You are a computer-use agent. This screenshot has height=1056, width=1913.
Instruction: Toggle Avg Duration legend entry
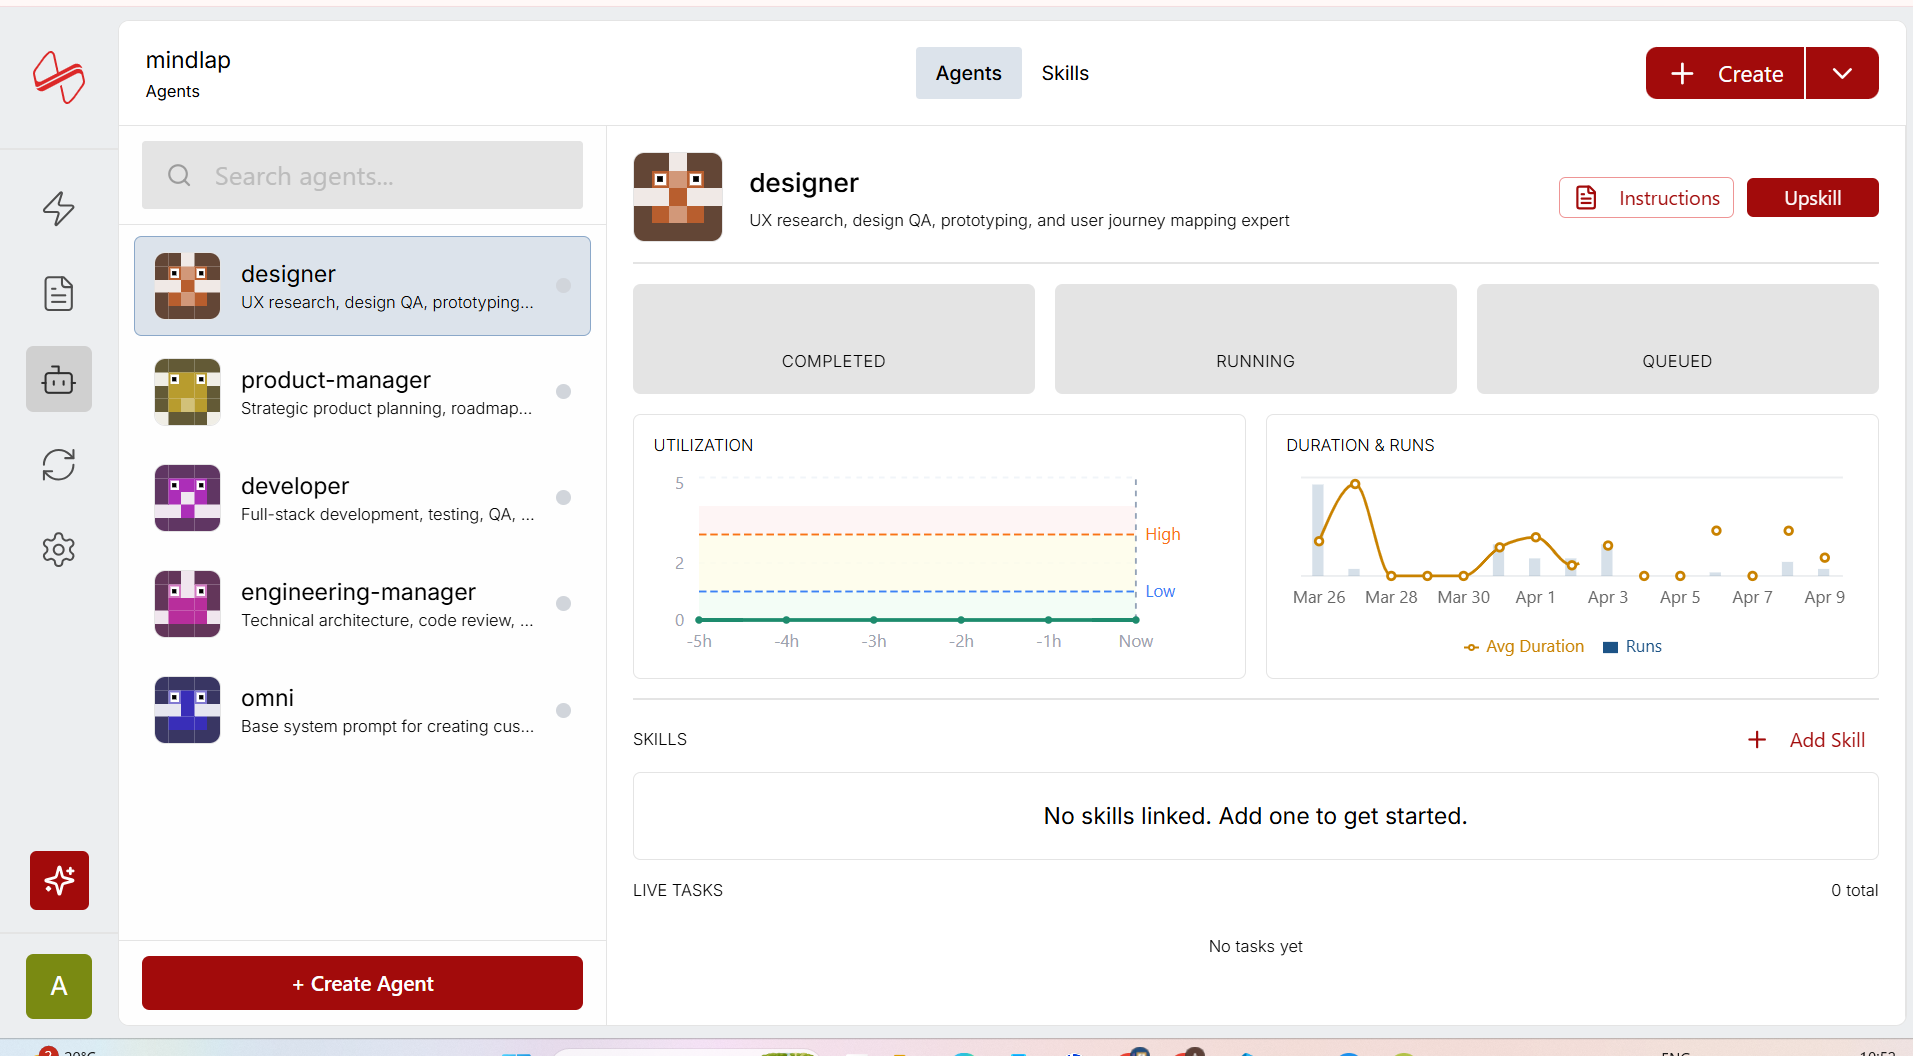pyautogui.click(x=1524, y=646)
